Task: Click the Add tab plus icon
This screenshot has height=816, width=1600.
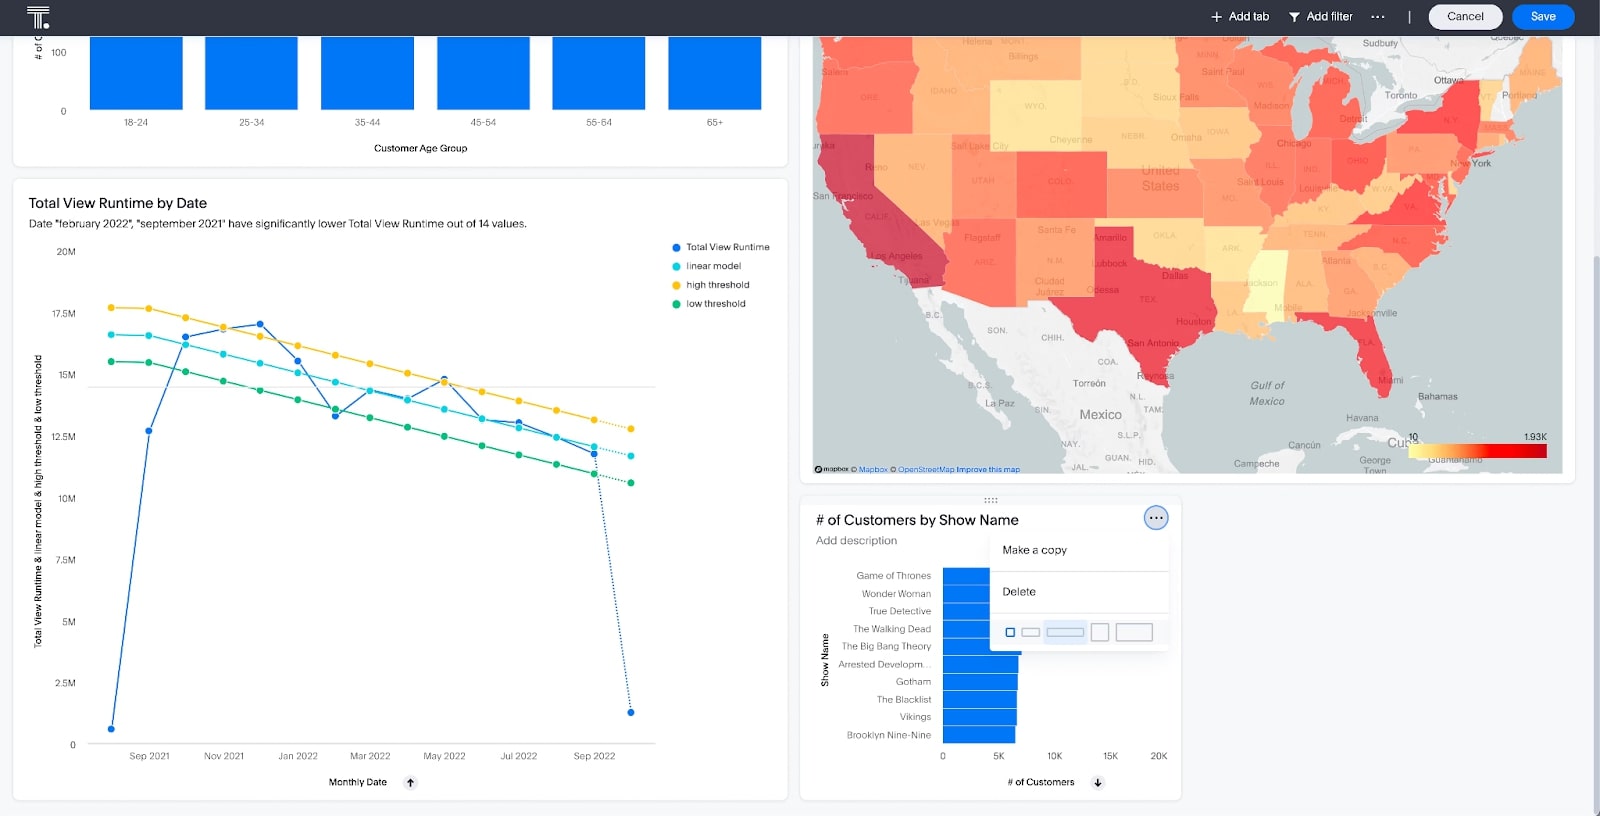Action: coord(1217,17)
